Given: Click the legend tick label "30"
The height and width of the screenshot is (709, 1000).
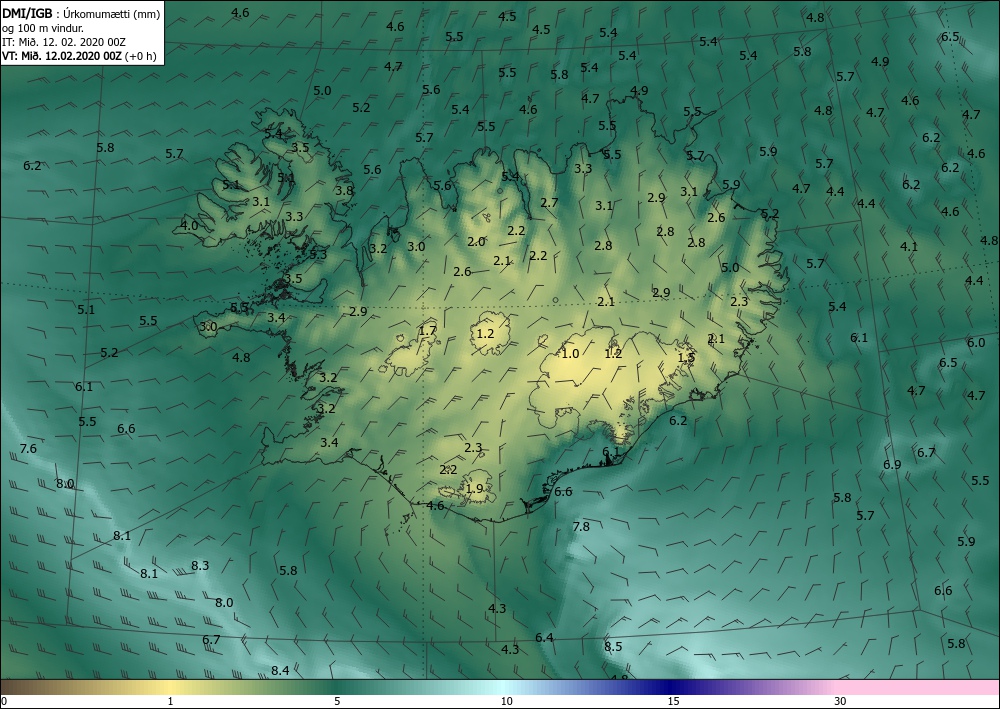Looking at the screenshot, I should [x=841, y=701].
